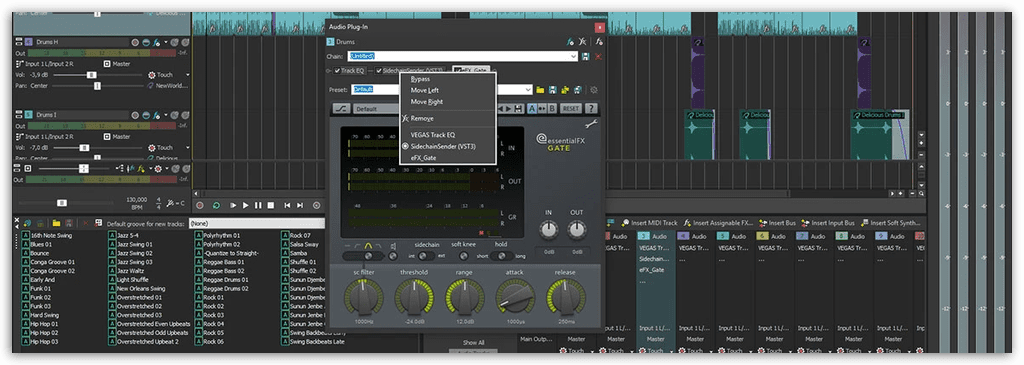Pick VEGAS Track EQ from the context menu

point(432,135)
